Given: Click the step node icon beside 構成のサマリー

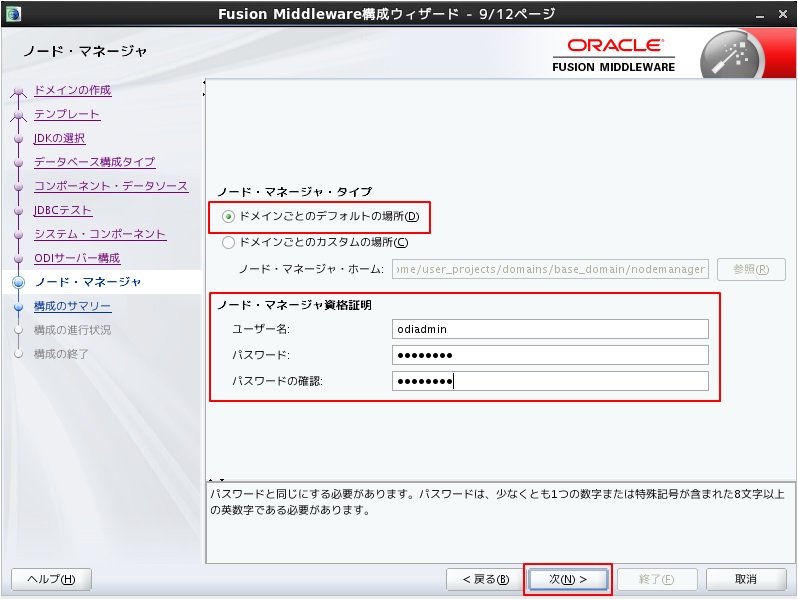Looking at the screenshot, I should (19, 306).
